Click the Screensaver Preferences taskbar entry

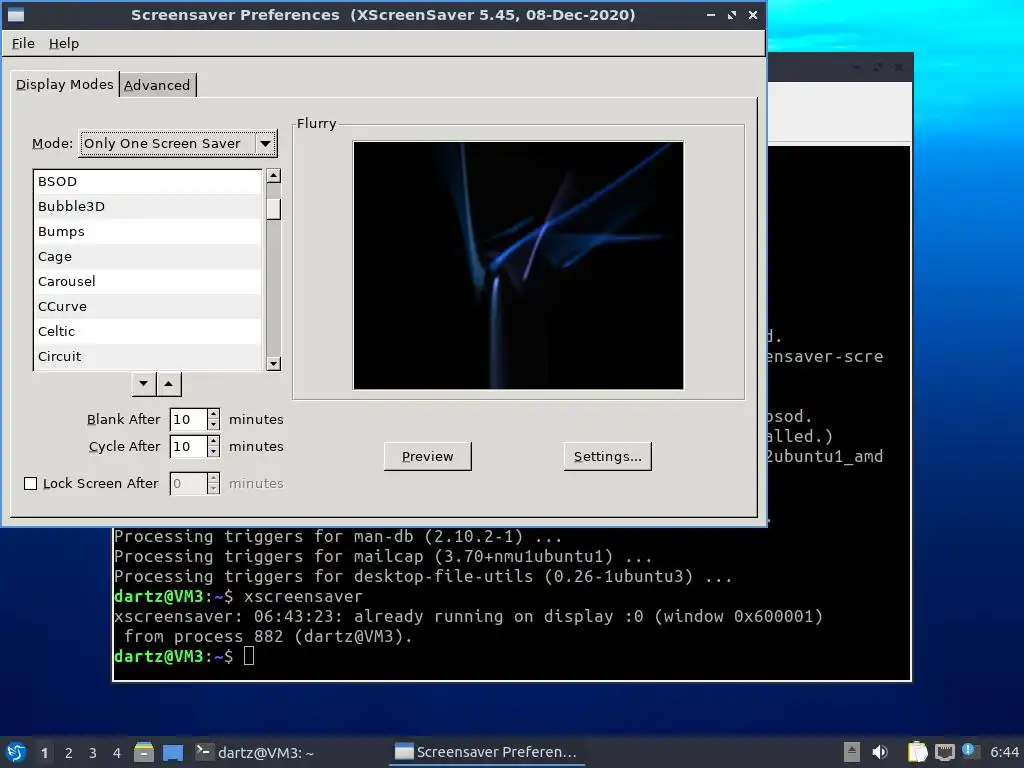point(486,752)
